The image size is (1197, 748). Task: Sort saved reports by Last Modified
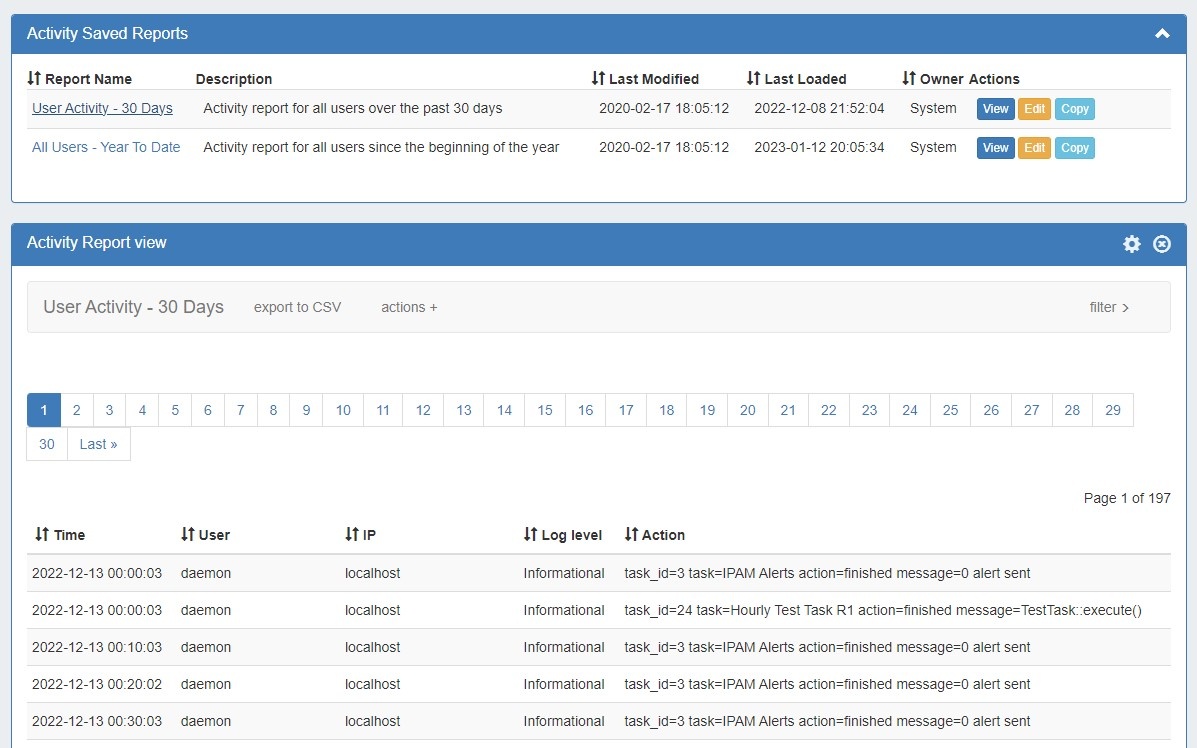tap(645, 79)
